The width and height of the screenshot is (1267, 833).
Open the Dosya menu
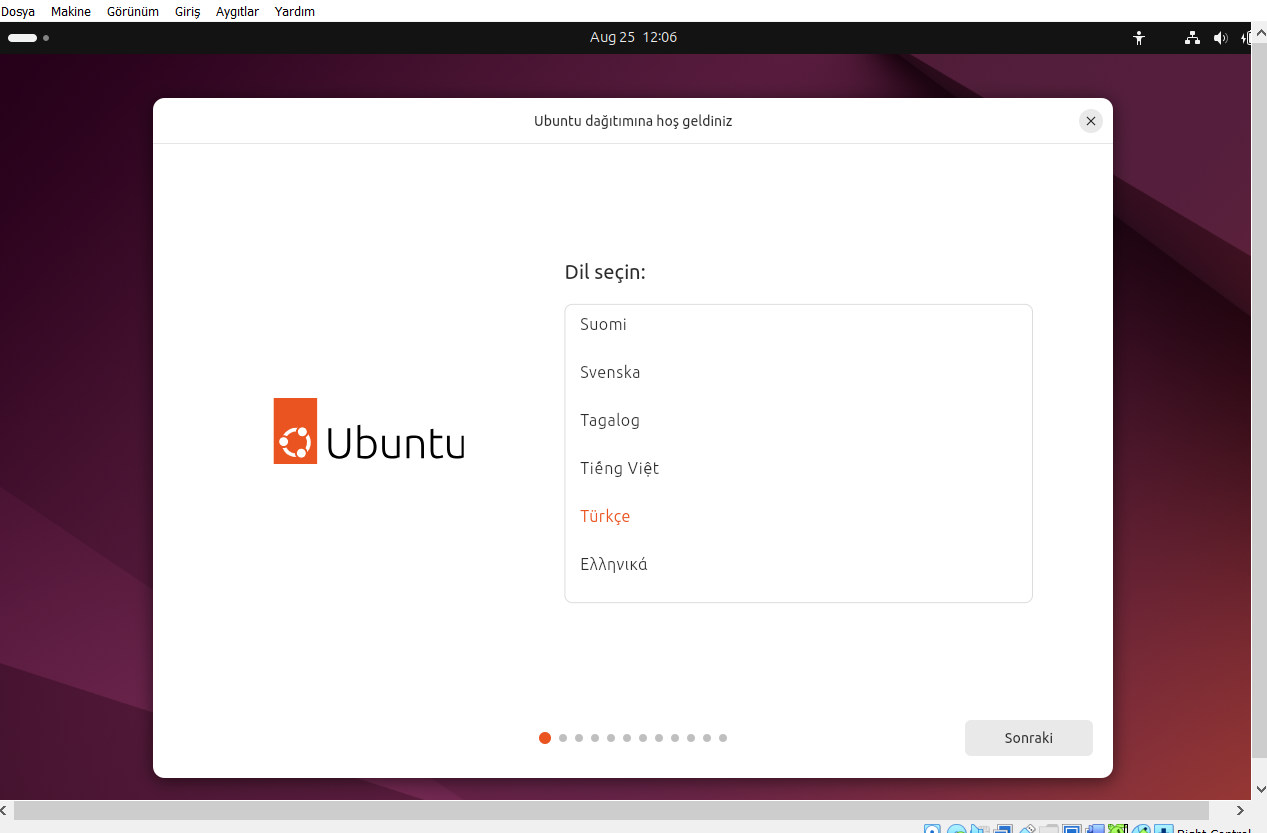(x=18, y=11)
